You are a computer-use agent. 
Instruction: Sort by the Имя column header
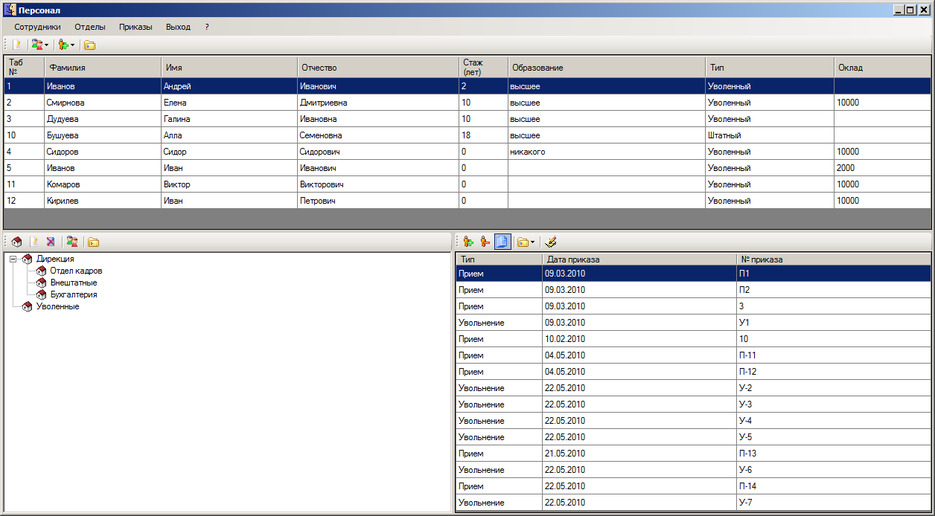229,67
